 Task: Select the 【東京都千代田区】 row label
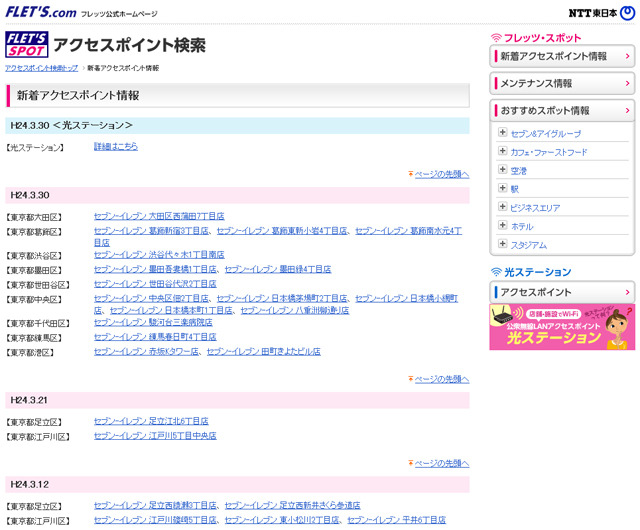(x=38, y=323)
